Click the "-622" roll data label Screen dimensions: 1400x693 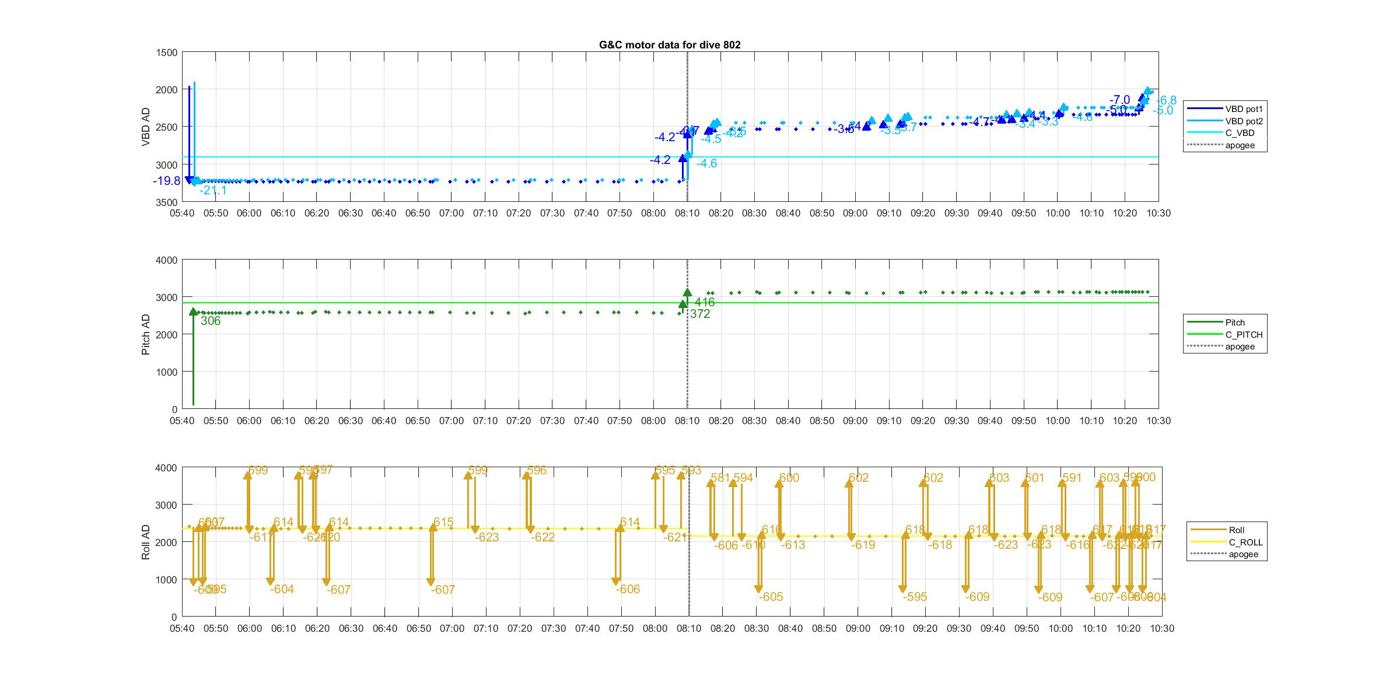[x=543, y=537]
